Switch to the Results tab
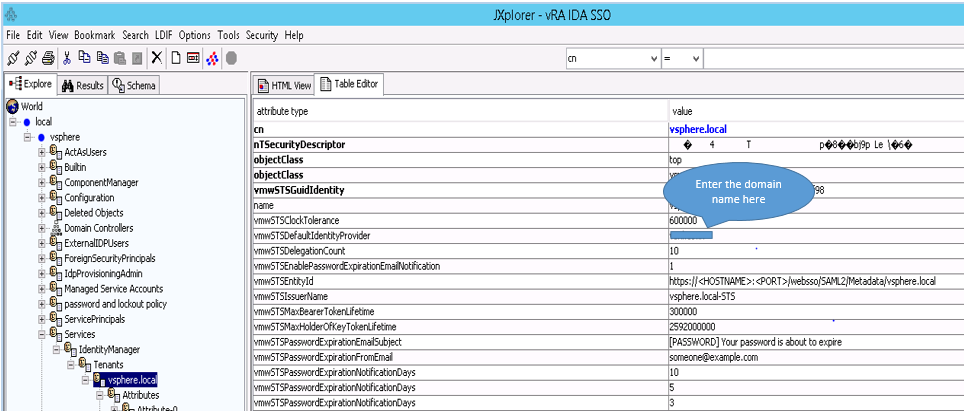 coord(83,85)
